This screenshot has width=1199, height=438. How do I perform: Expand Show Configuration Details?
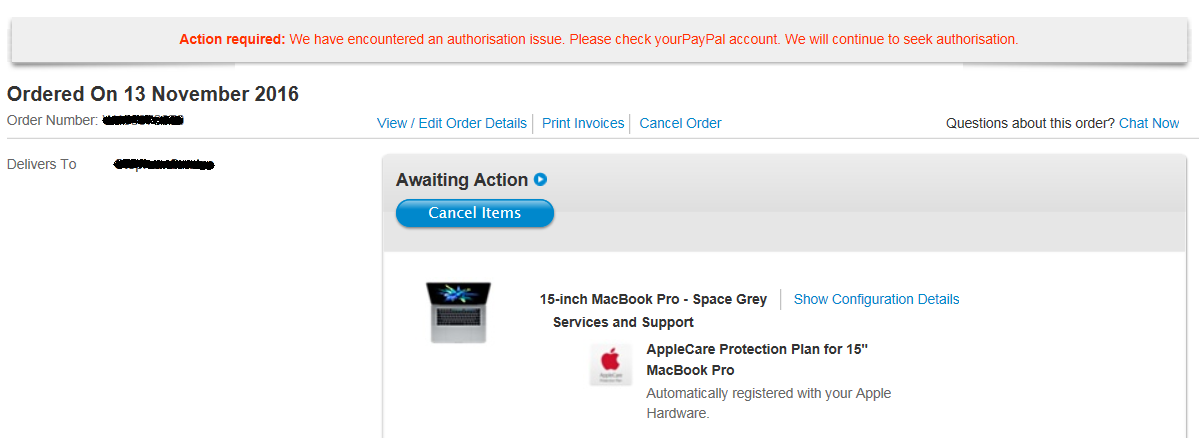tap(876, 299)
